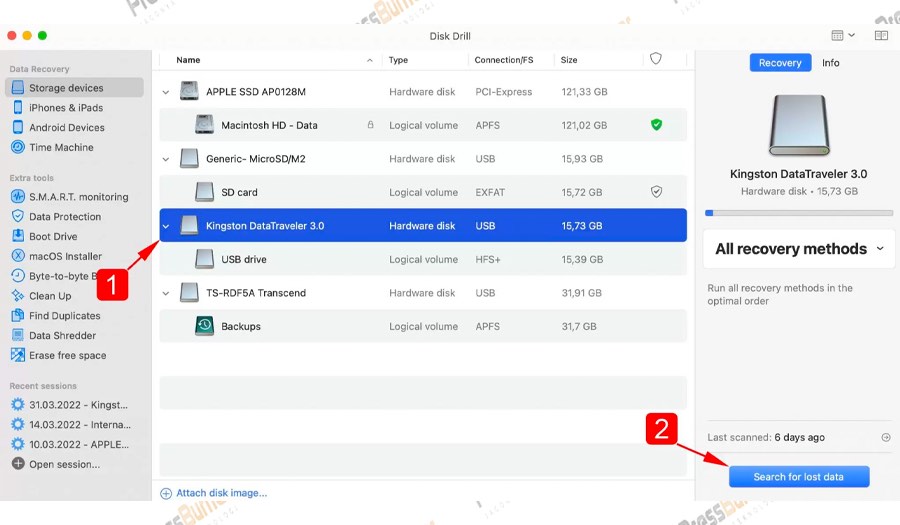Switch to the Info tab
The width and height of the screenshot is (900, 525).
point(830,63)
